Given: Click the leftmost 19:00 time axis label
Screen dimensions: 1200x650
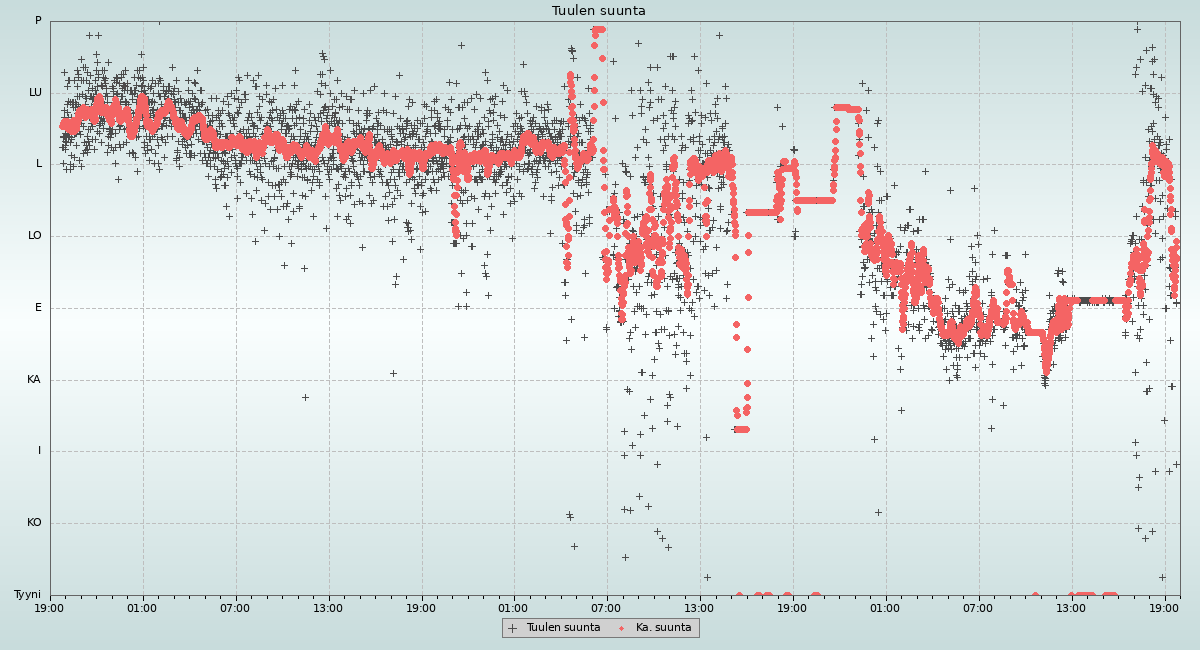Looking at the screenshot, I should (x=49, y=607).
